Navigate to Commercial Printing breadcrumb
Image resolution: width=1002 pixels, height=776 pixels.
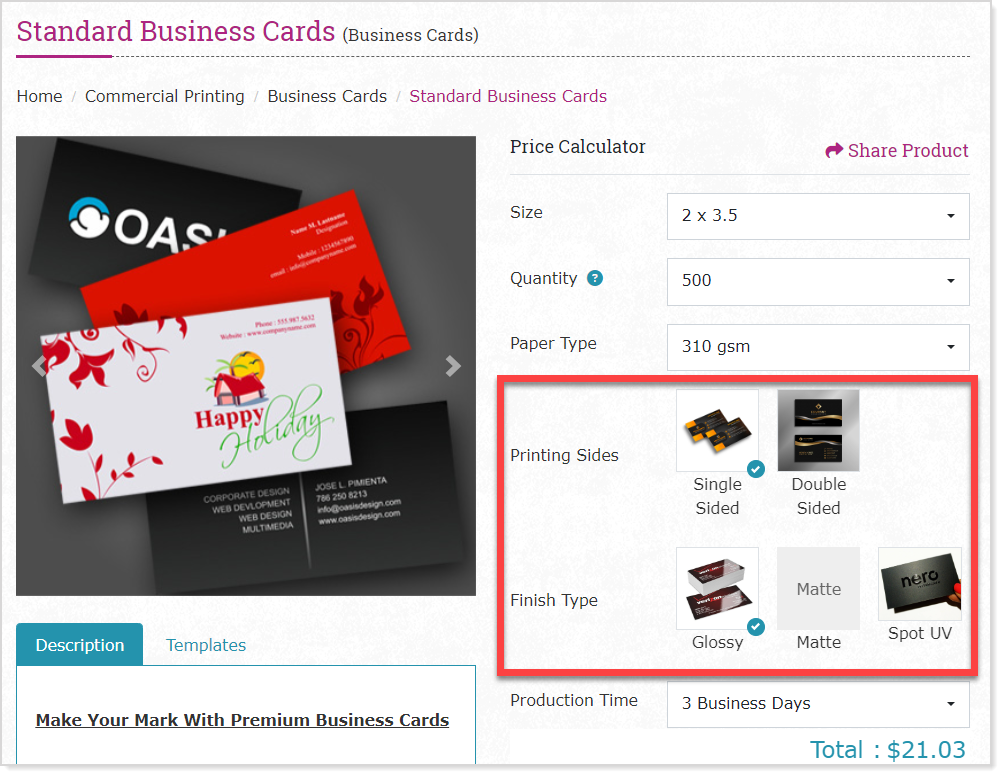point(165,97)
